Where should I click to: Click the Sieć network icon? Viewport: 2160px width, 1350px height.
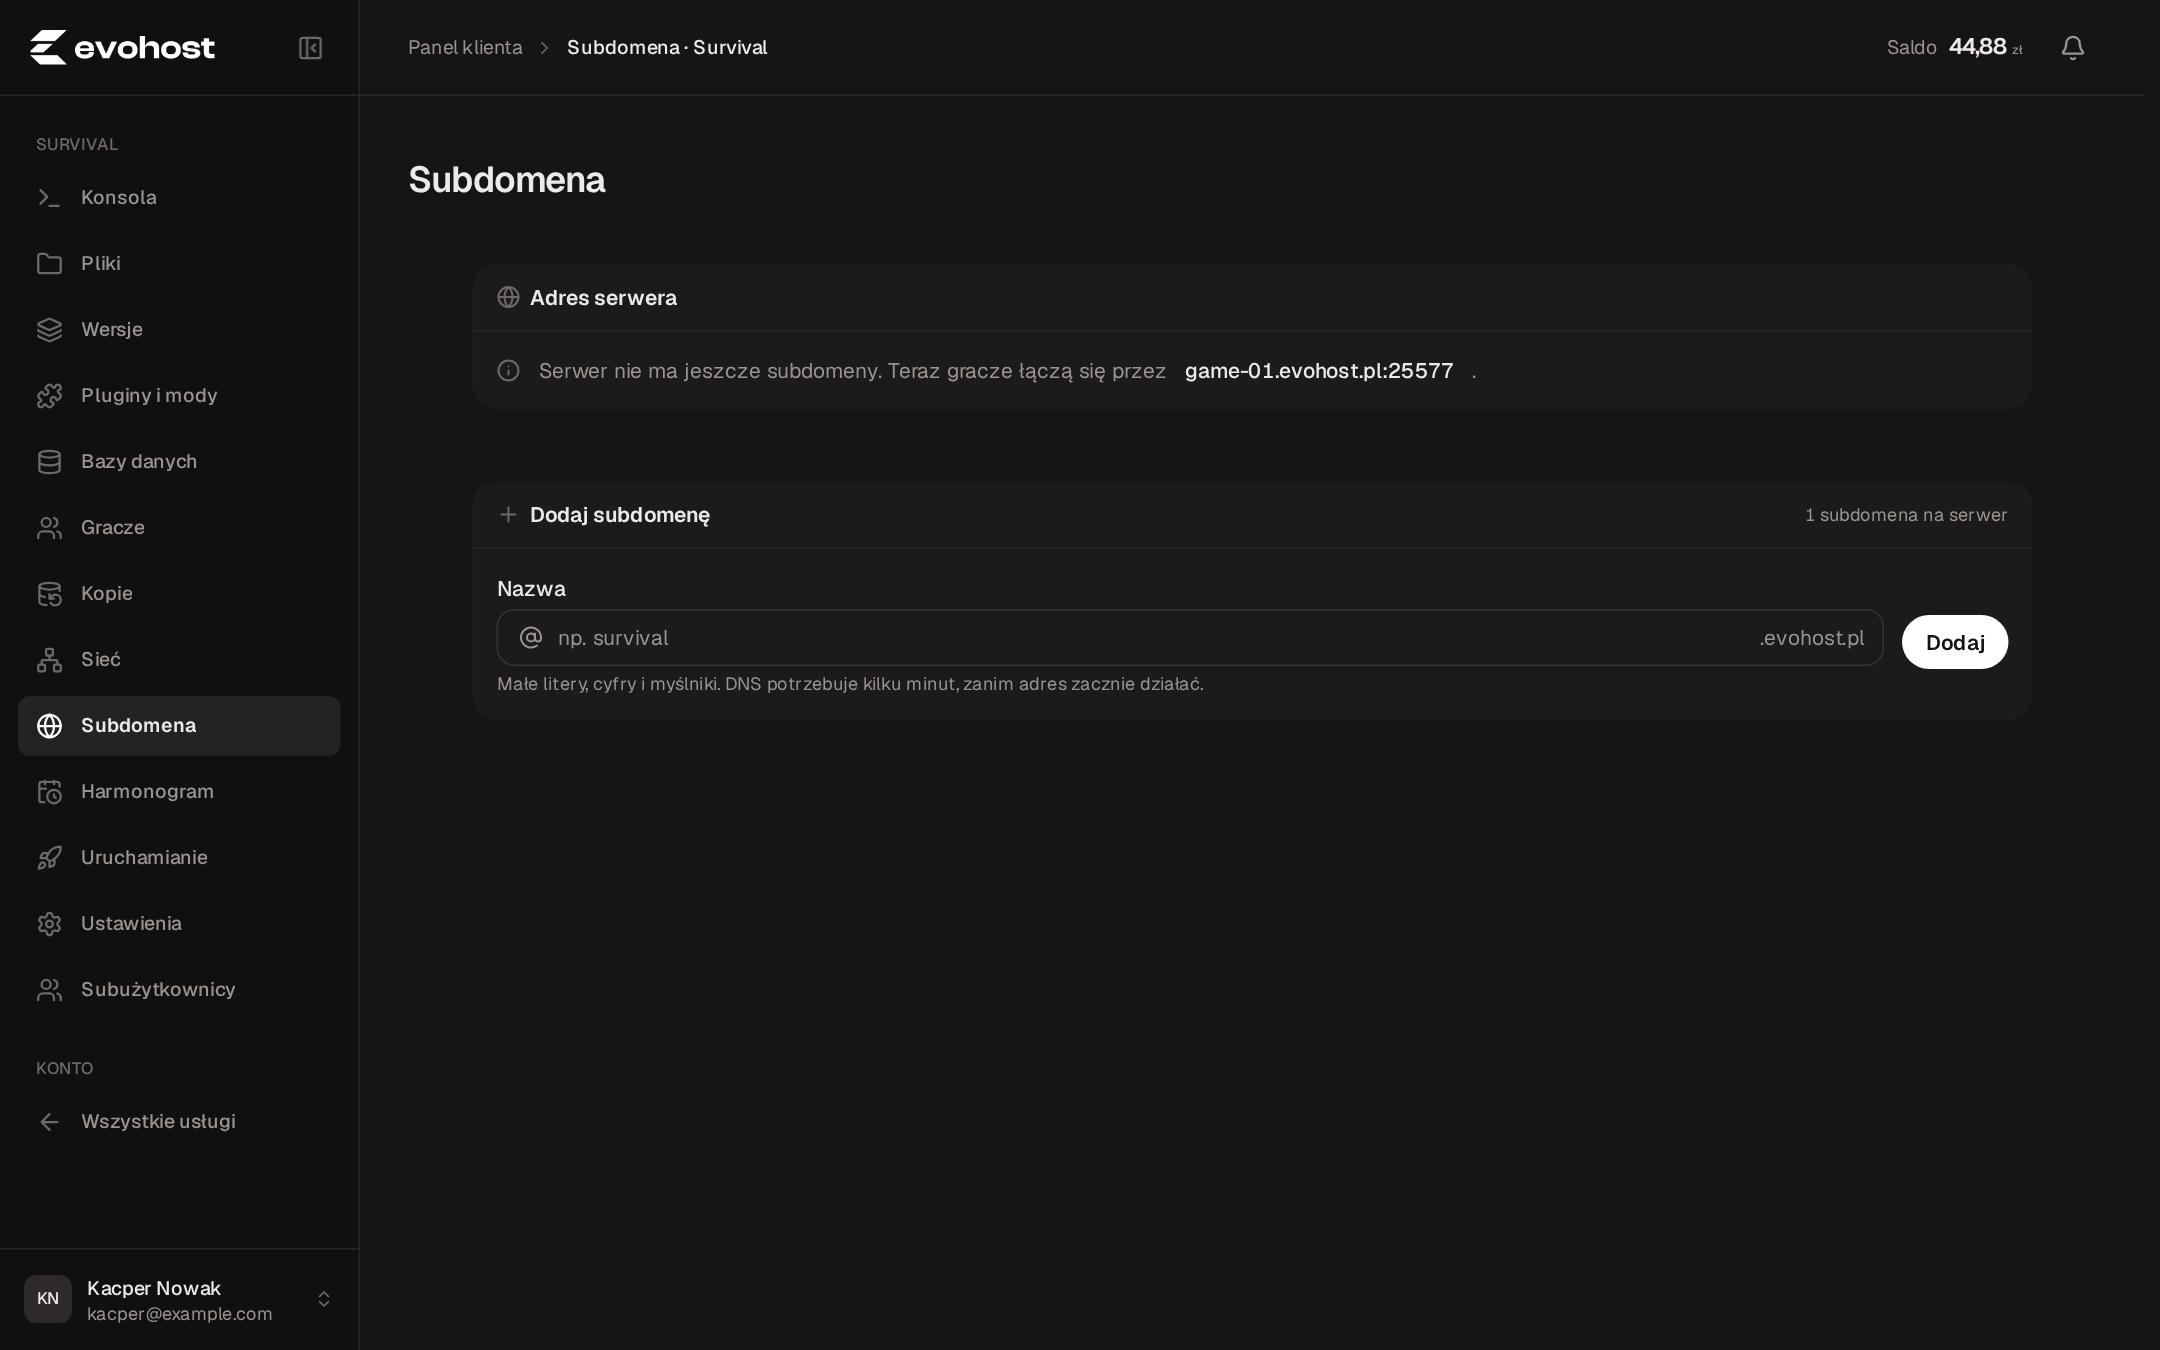click(49, 660)
